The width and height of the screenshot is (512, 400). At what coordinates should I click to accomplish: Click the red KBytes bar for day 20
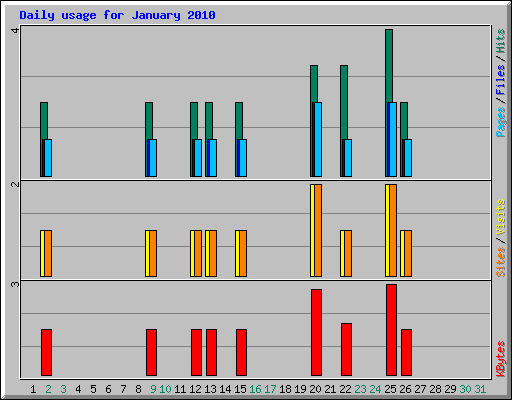tap(316, 332)
